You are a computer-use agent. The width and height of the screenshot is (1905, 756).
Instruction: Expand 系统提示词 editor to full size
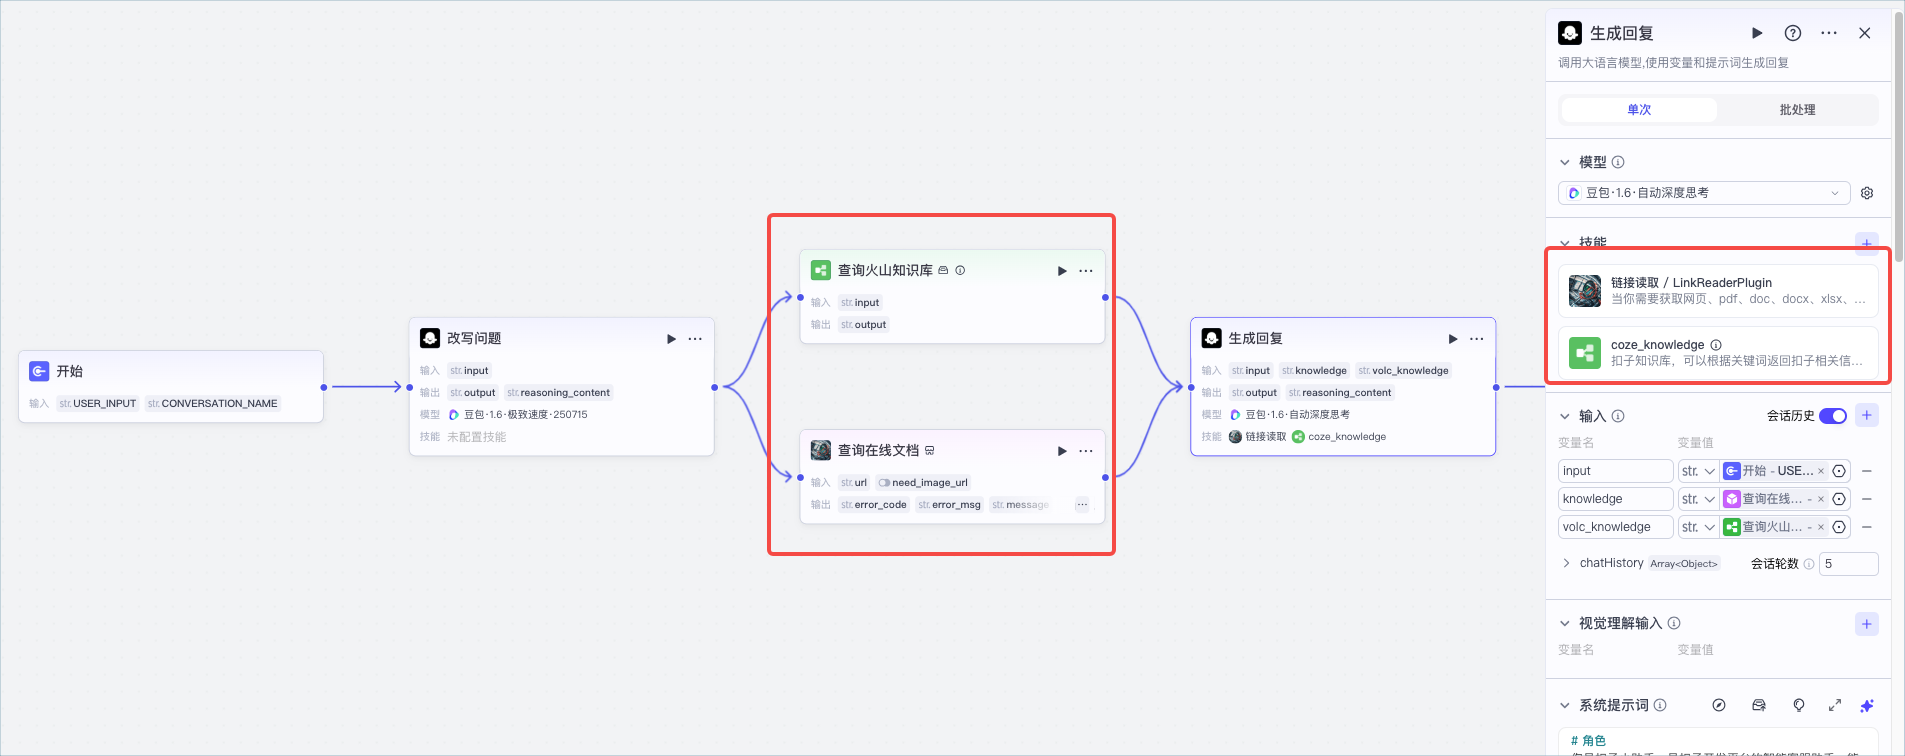point(1835,705)
